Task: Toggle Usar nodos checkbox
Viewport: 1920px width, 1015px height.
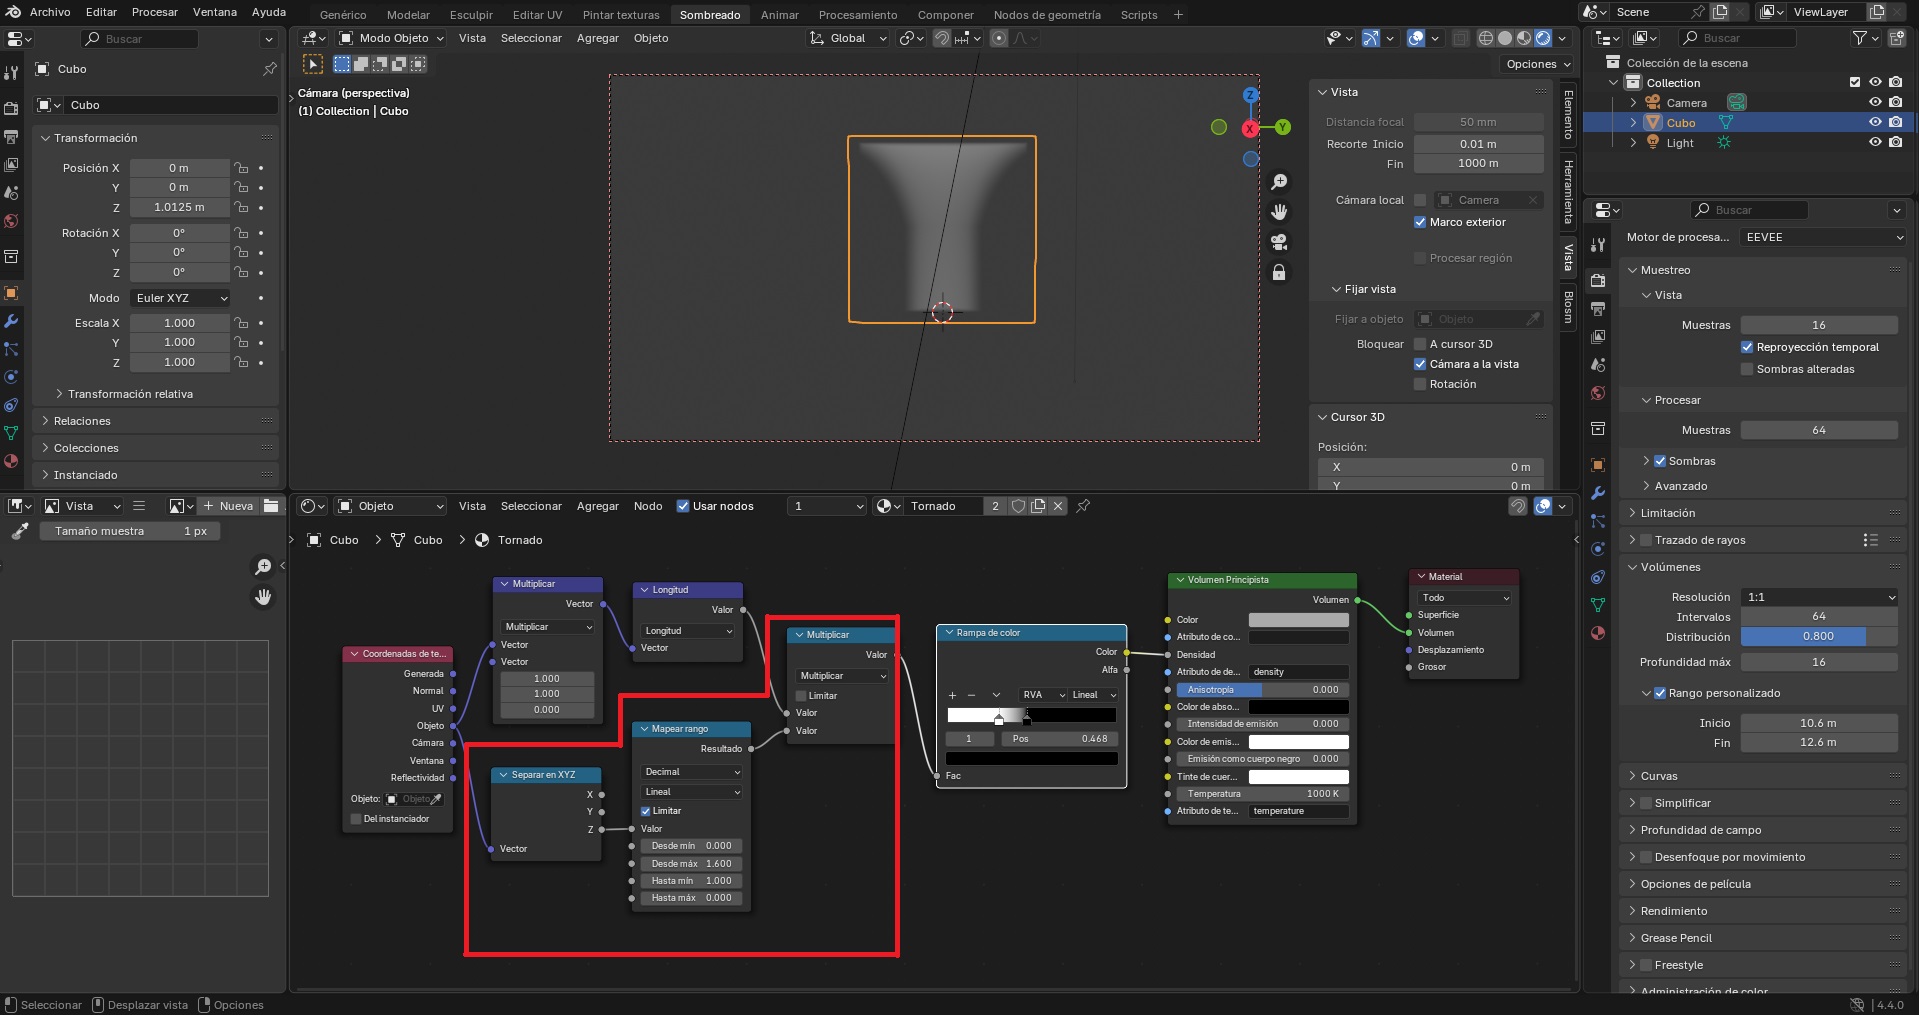Action: (683, 506)
